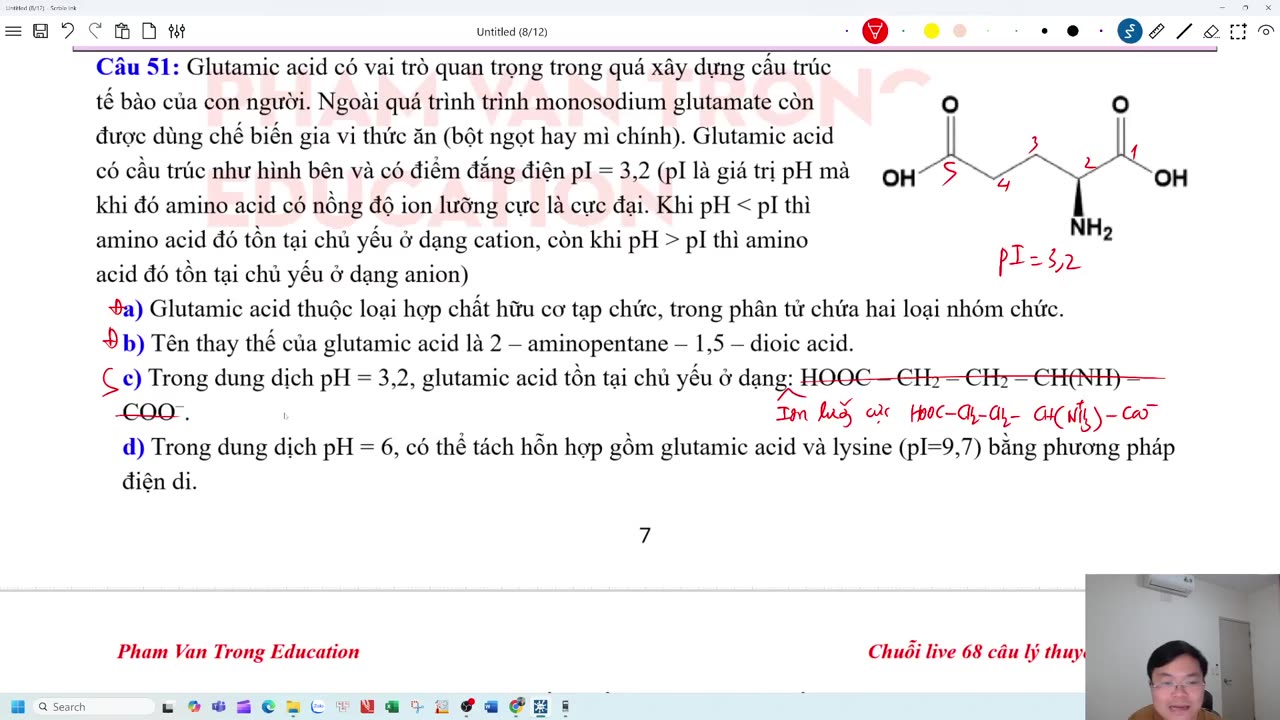Open Task View on the taskbar
The height and width of the screenshot is (720, 1280).
tap(168, 707)
